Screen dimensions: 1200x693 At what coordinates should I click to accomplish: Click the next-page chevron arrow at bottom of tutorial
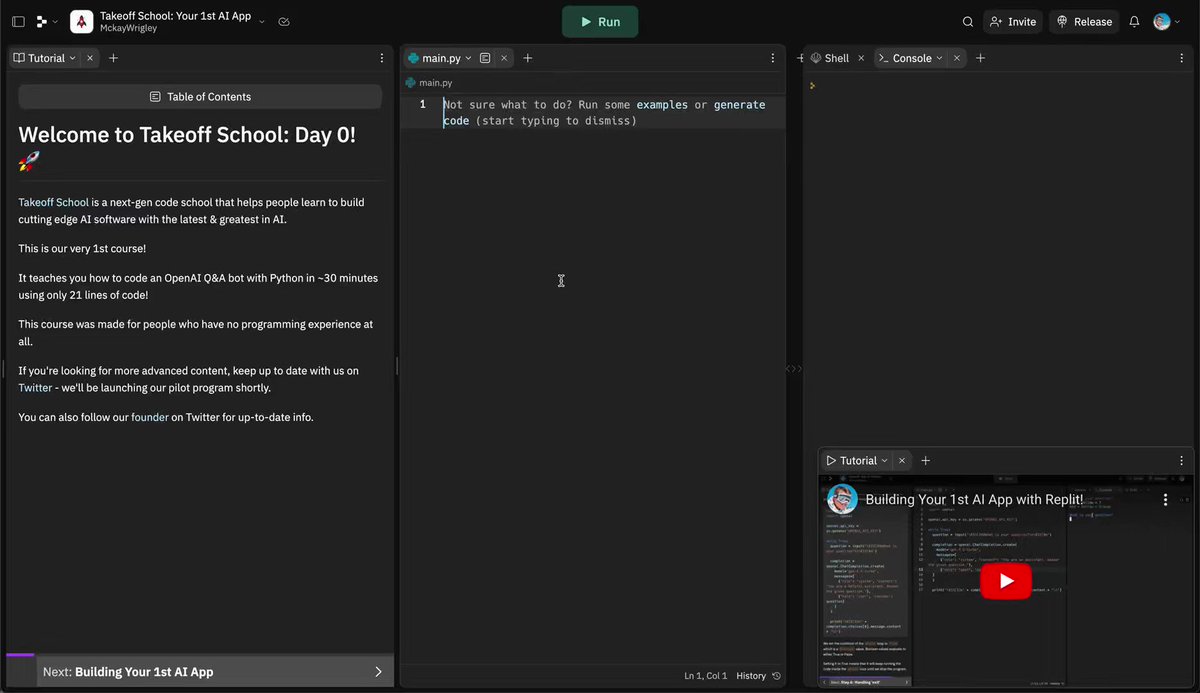tap(378, 671)
